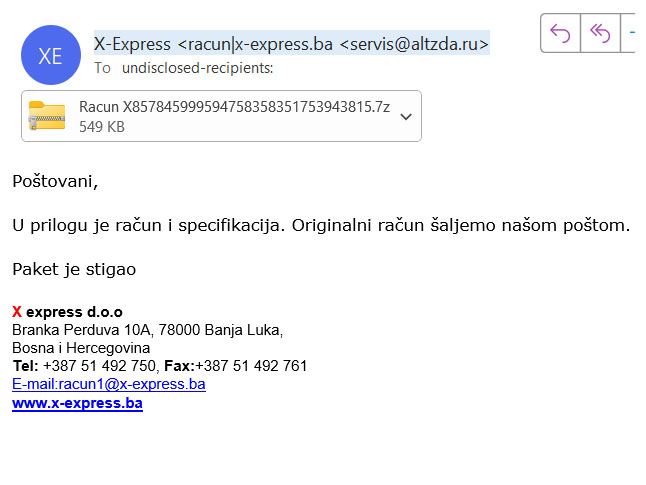Click the Tel and Fax number line
Viewport: 646px width, 485px height.
(x=160, y=366)
